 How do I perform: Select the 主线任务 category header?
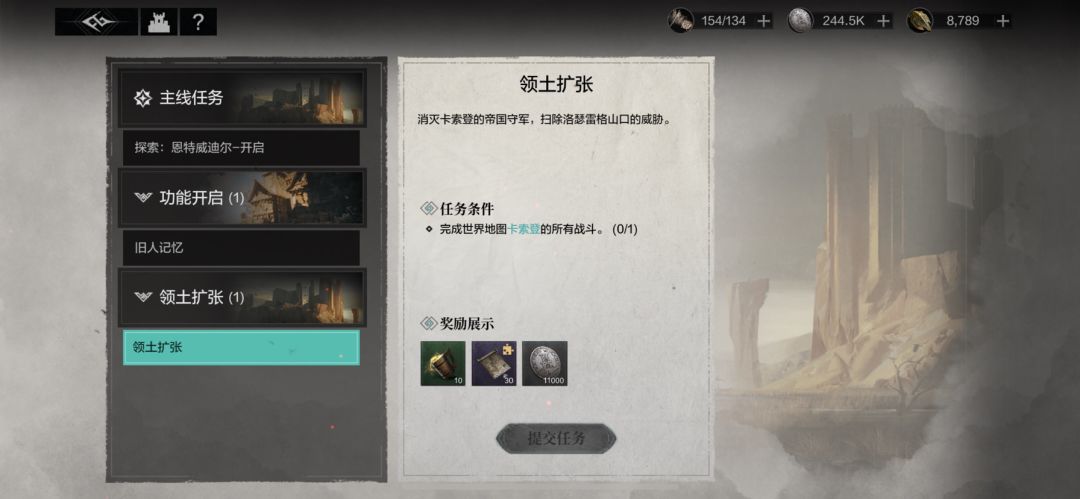click(x=242, y=98)
